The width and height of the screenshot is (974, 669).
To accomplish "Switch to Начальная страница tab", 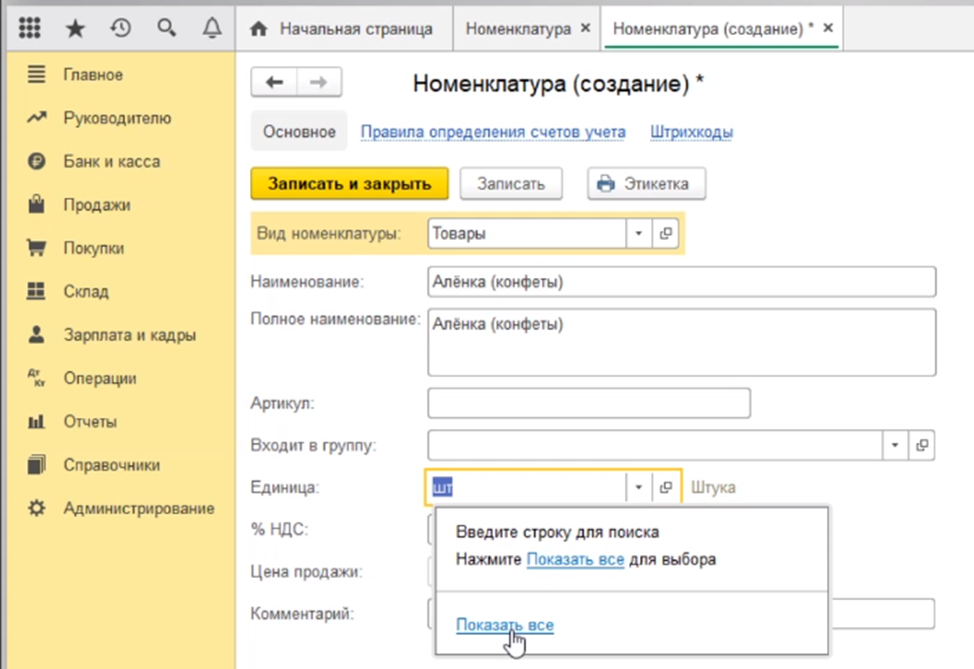I will point(343,29).
